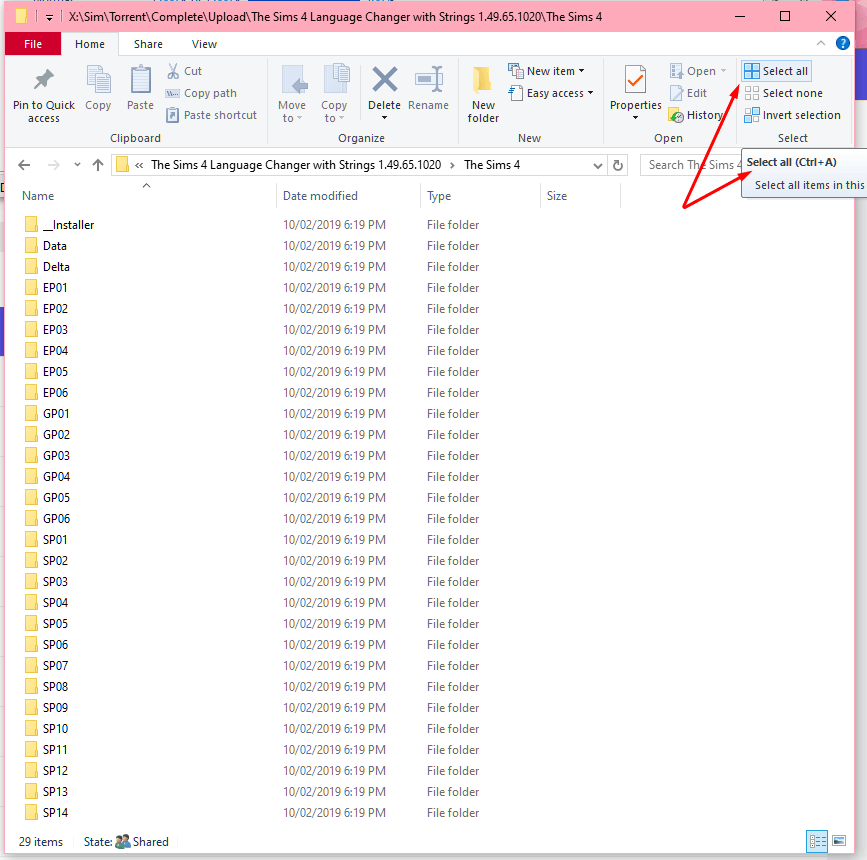This screenshot has height=860, width=867.
Task: Select the GP01 folder
Action: coord(56,414)
